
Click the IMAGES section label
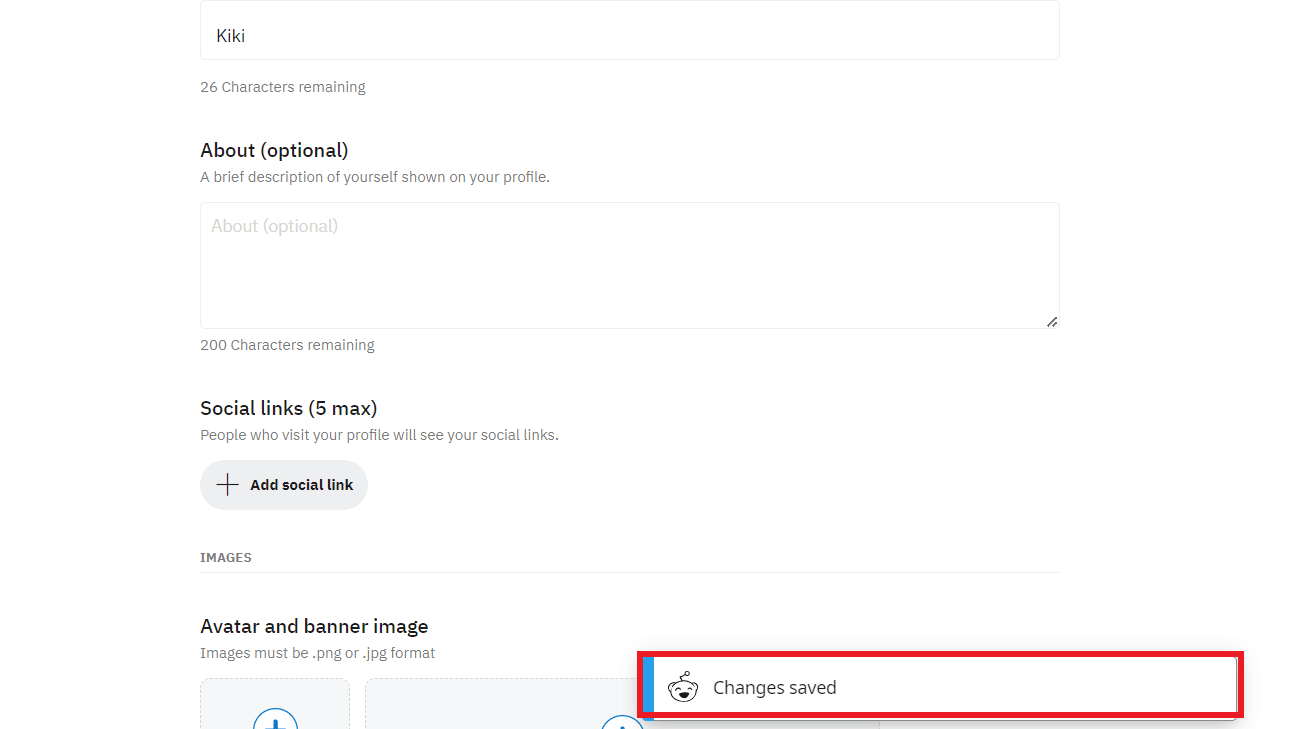tap(226, 557)
